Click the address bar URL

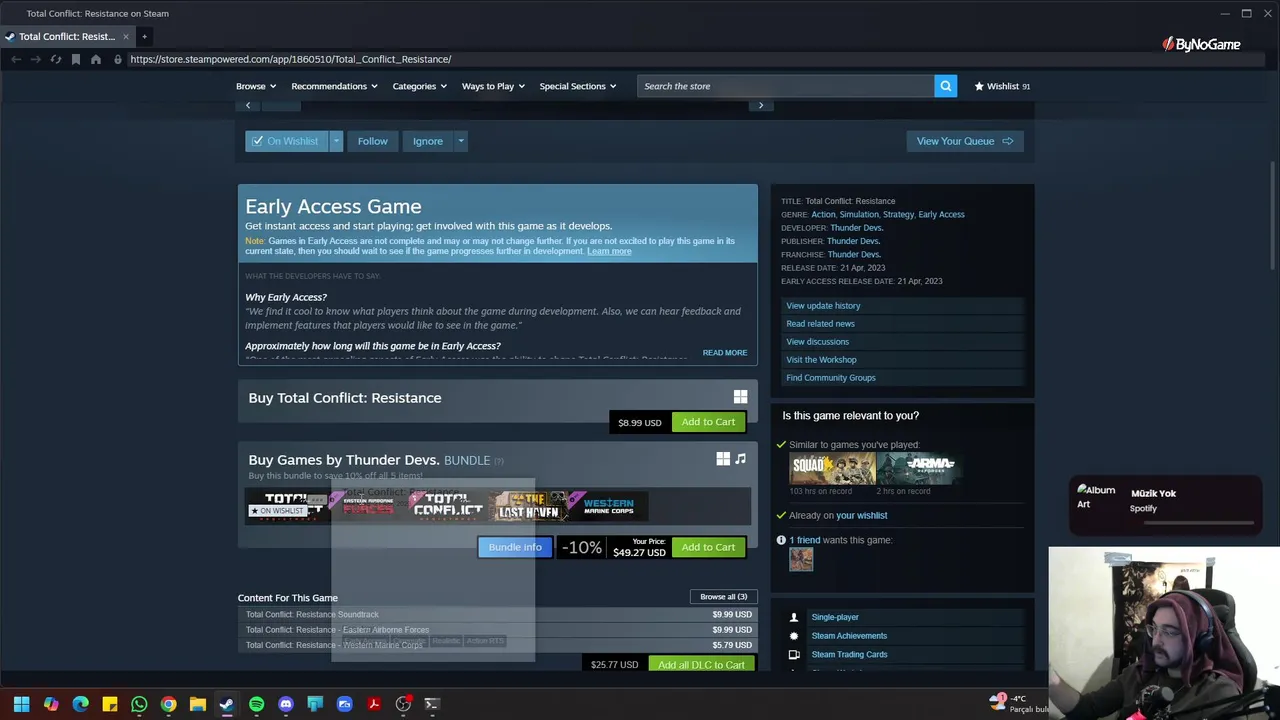[290, 59]
